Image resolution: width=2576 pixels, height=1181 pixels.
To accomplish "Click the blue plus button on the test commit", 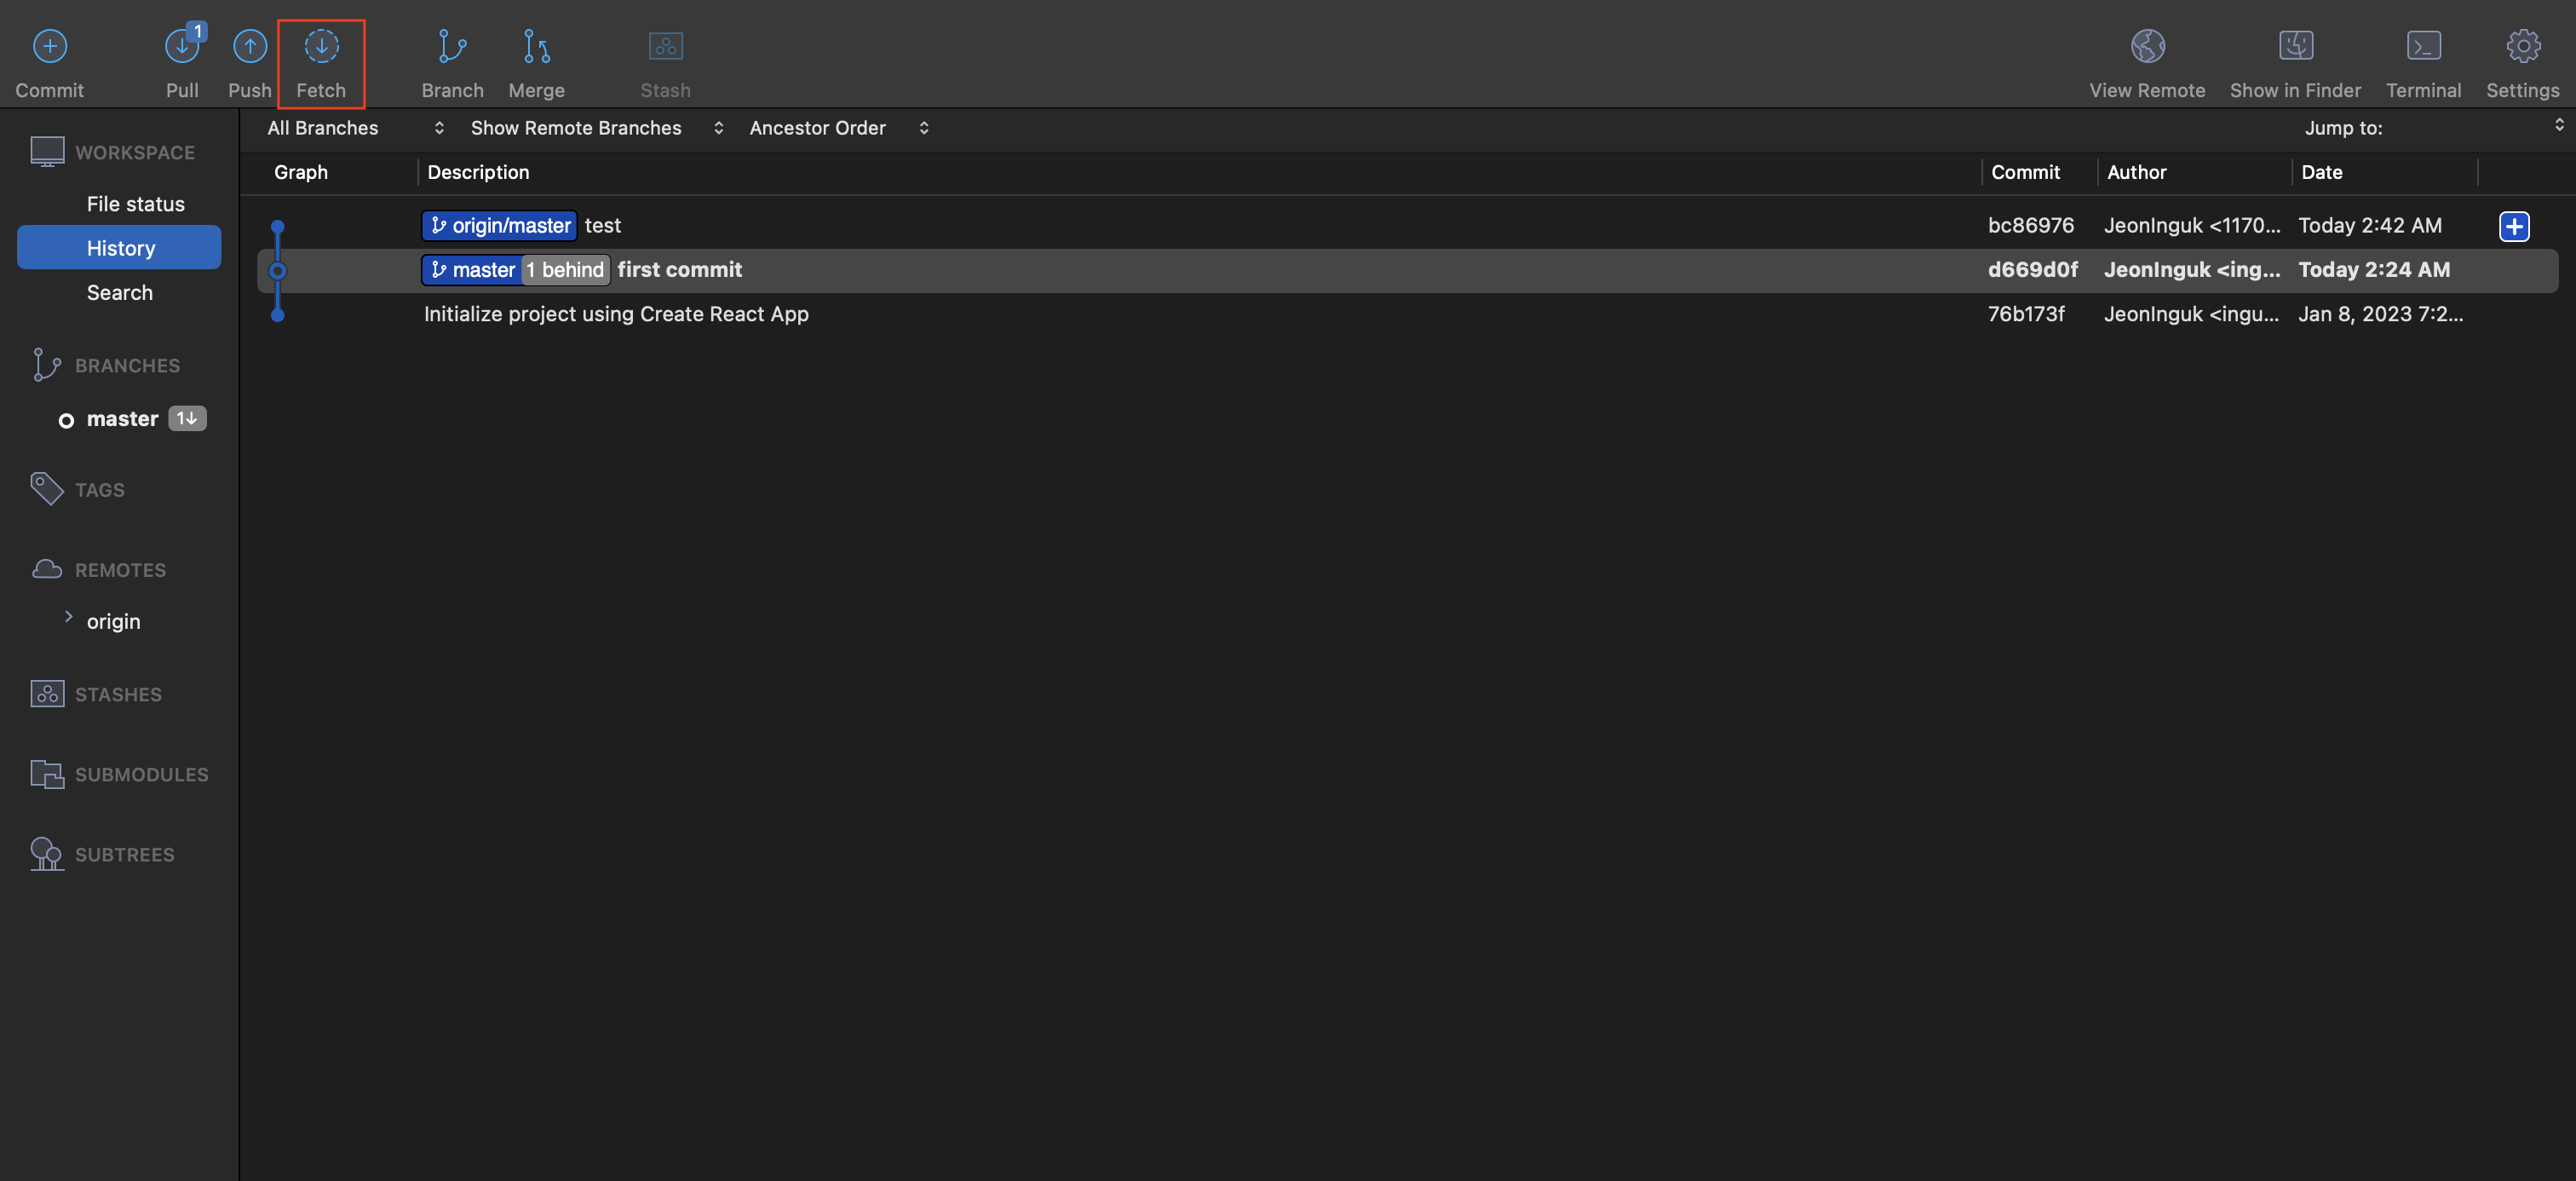I will (x=2513, y=226).
